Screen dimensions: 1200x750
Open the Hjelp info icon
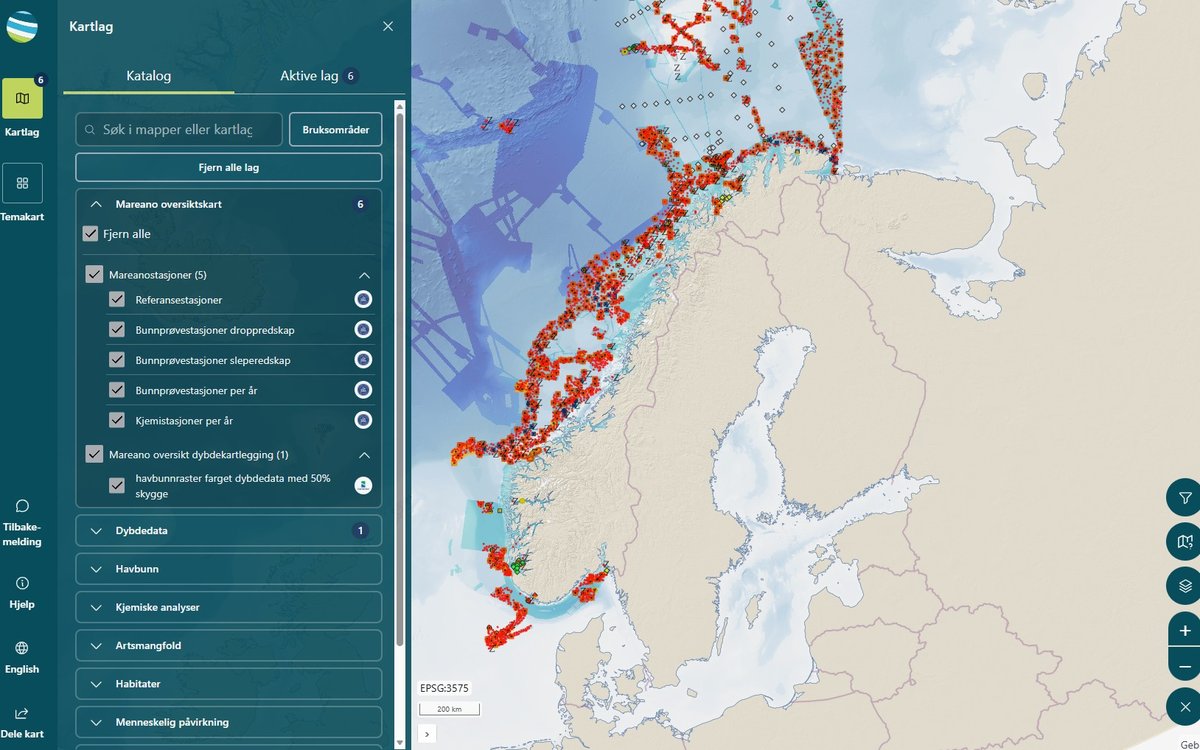tap(22, 583)
